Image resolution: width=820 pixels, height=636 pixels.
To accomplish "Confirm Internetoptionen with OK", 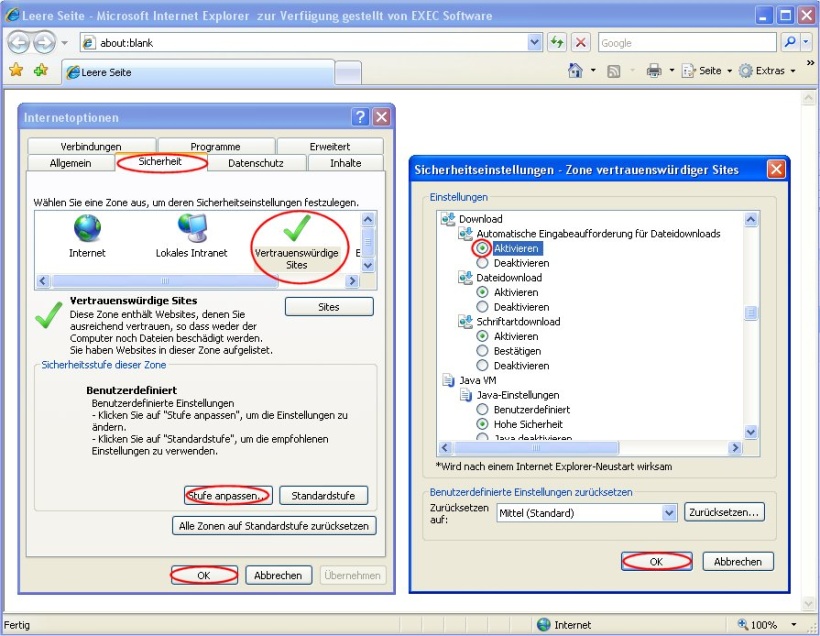I will tap(204, 575).
